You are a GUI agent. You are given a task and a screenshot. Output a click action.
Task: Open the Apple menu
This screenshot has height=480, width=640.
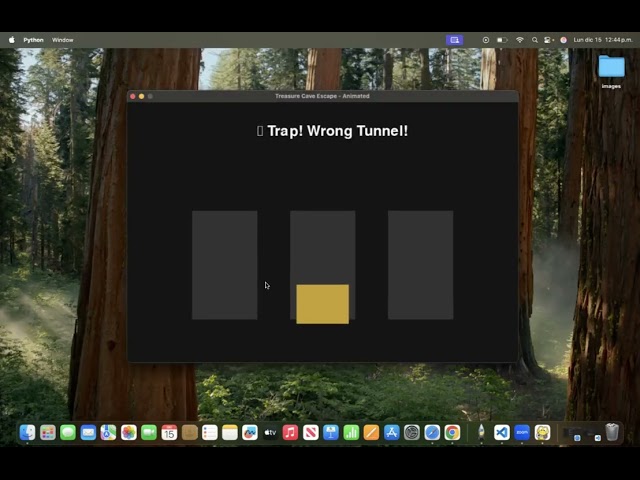pos(12,40)
